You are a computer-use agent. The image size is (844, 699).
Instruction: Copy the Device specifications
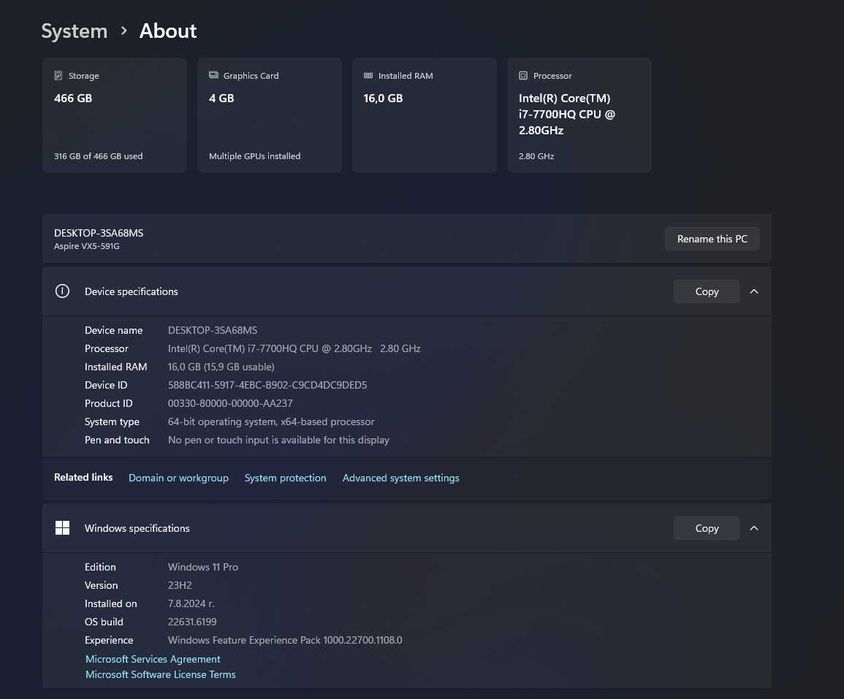[706, 291]
